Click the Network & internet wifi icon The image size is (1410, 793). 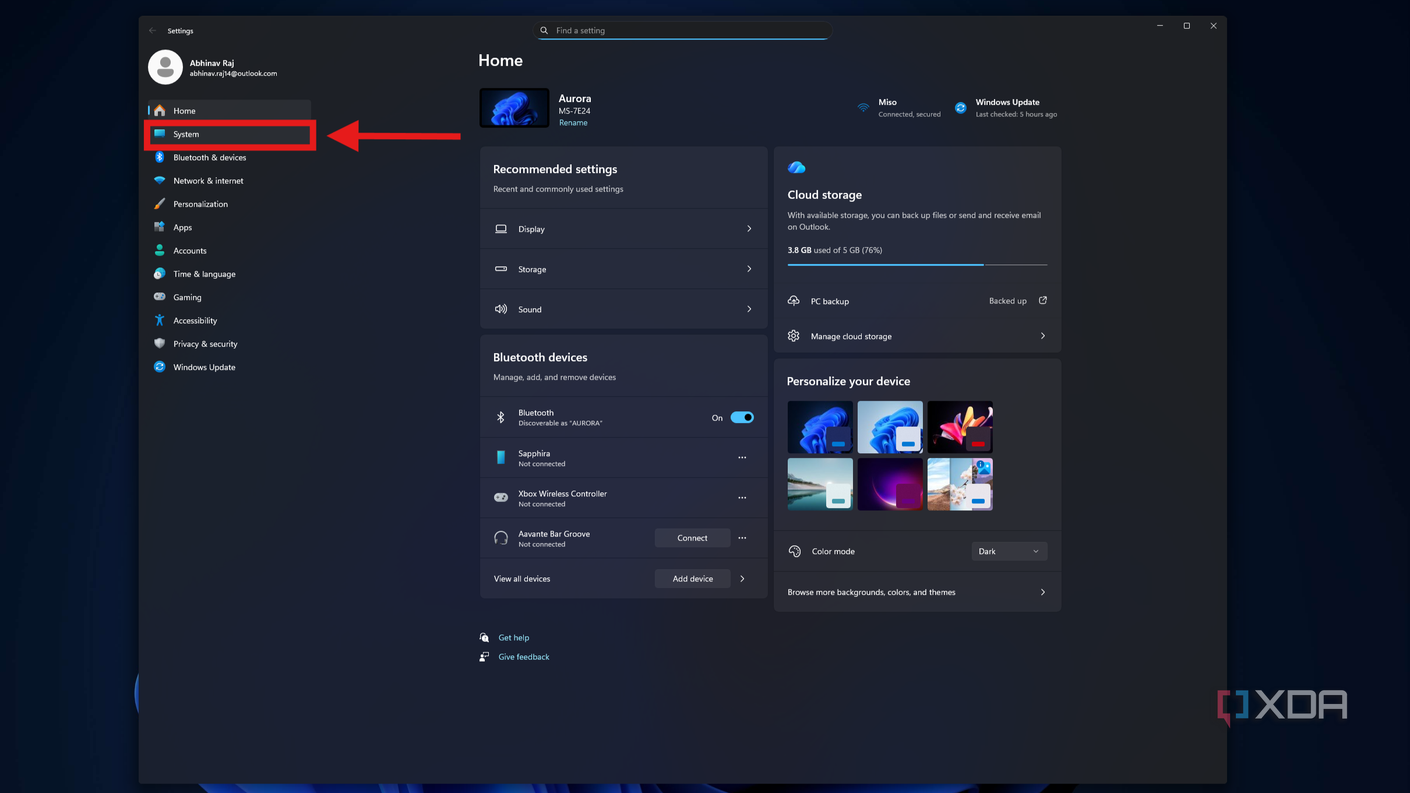click(159, 180)
